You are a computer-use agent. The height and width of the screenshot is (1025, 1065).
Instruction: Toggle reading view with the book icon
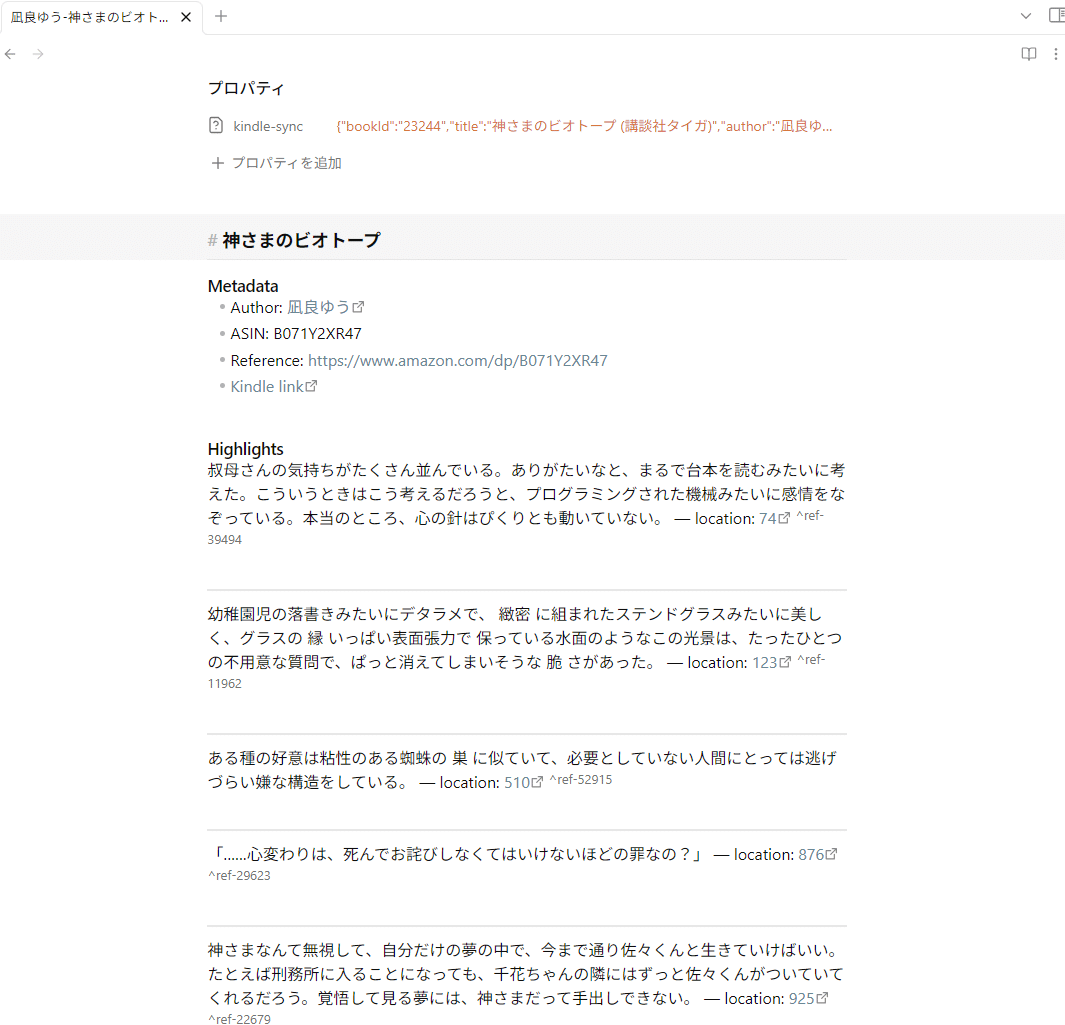point(1028,53)
